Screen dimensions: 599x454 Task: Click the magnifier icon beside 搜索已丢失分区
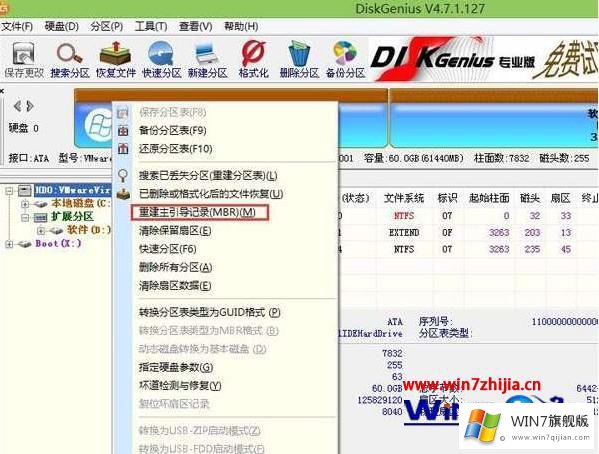123,175
